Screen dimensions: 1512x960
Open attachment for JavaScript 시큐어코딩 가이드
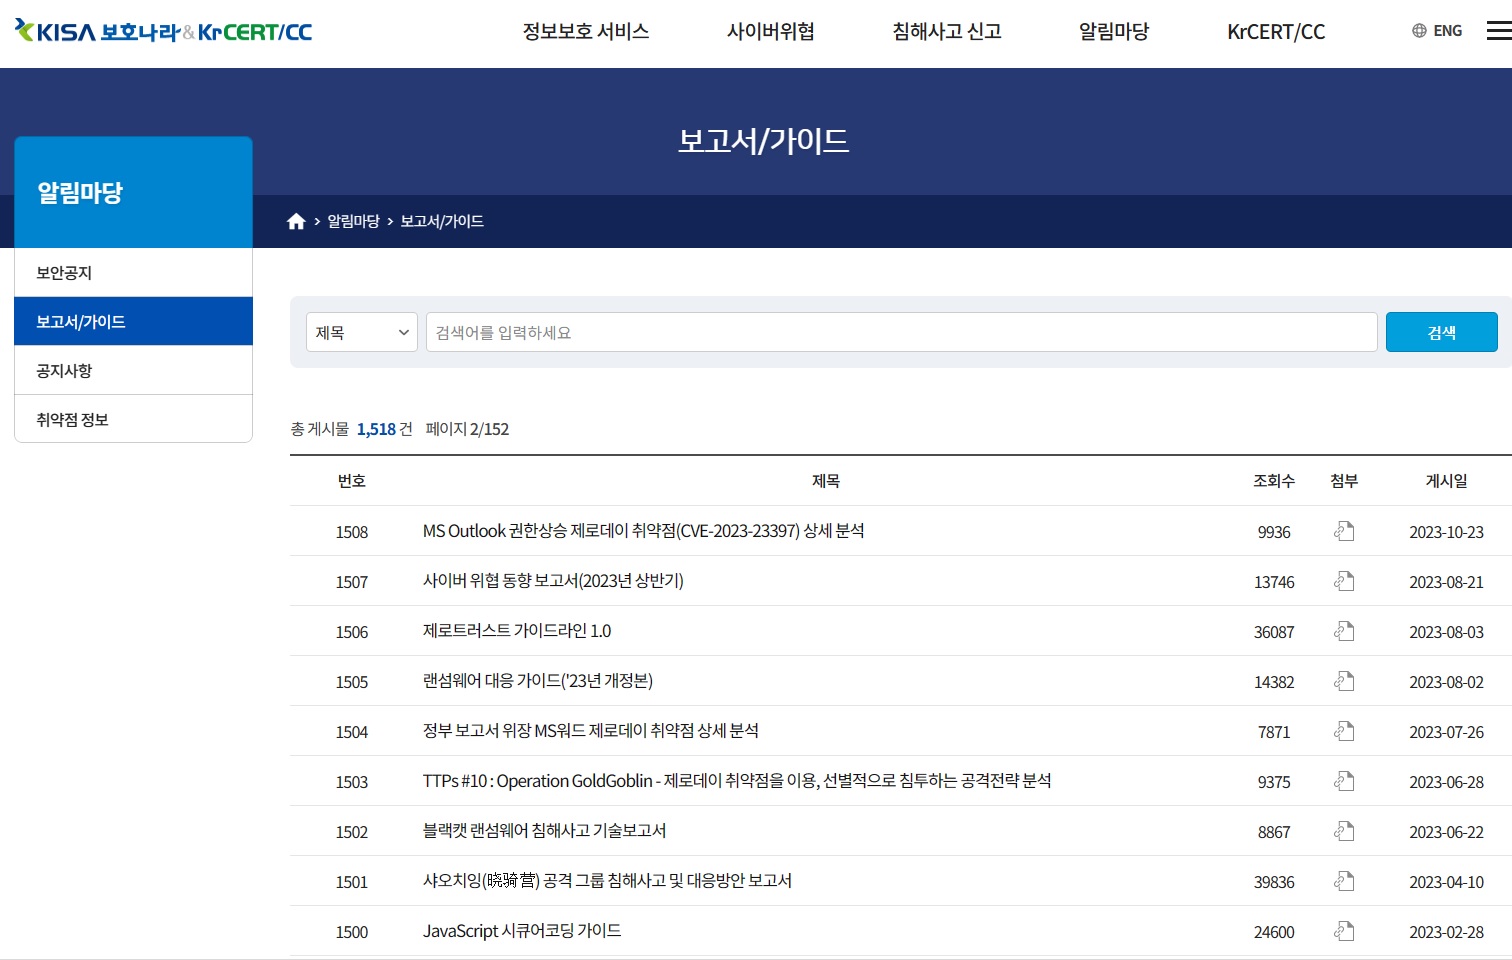[1343, 931]
